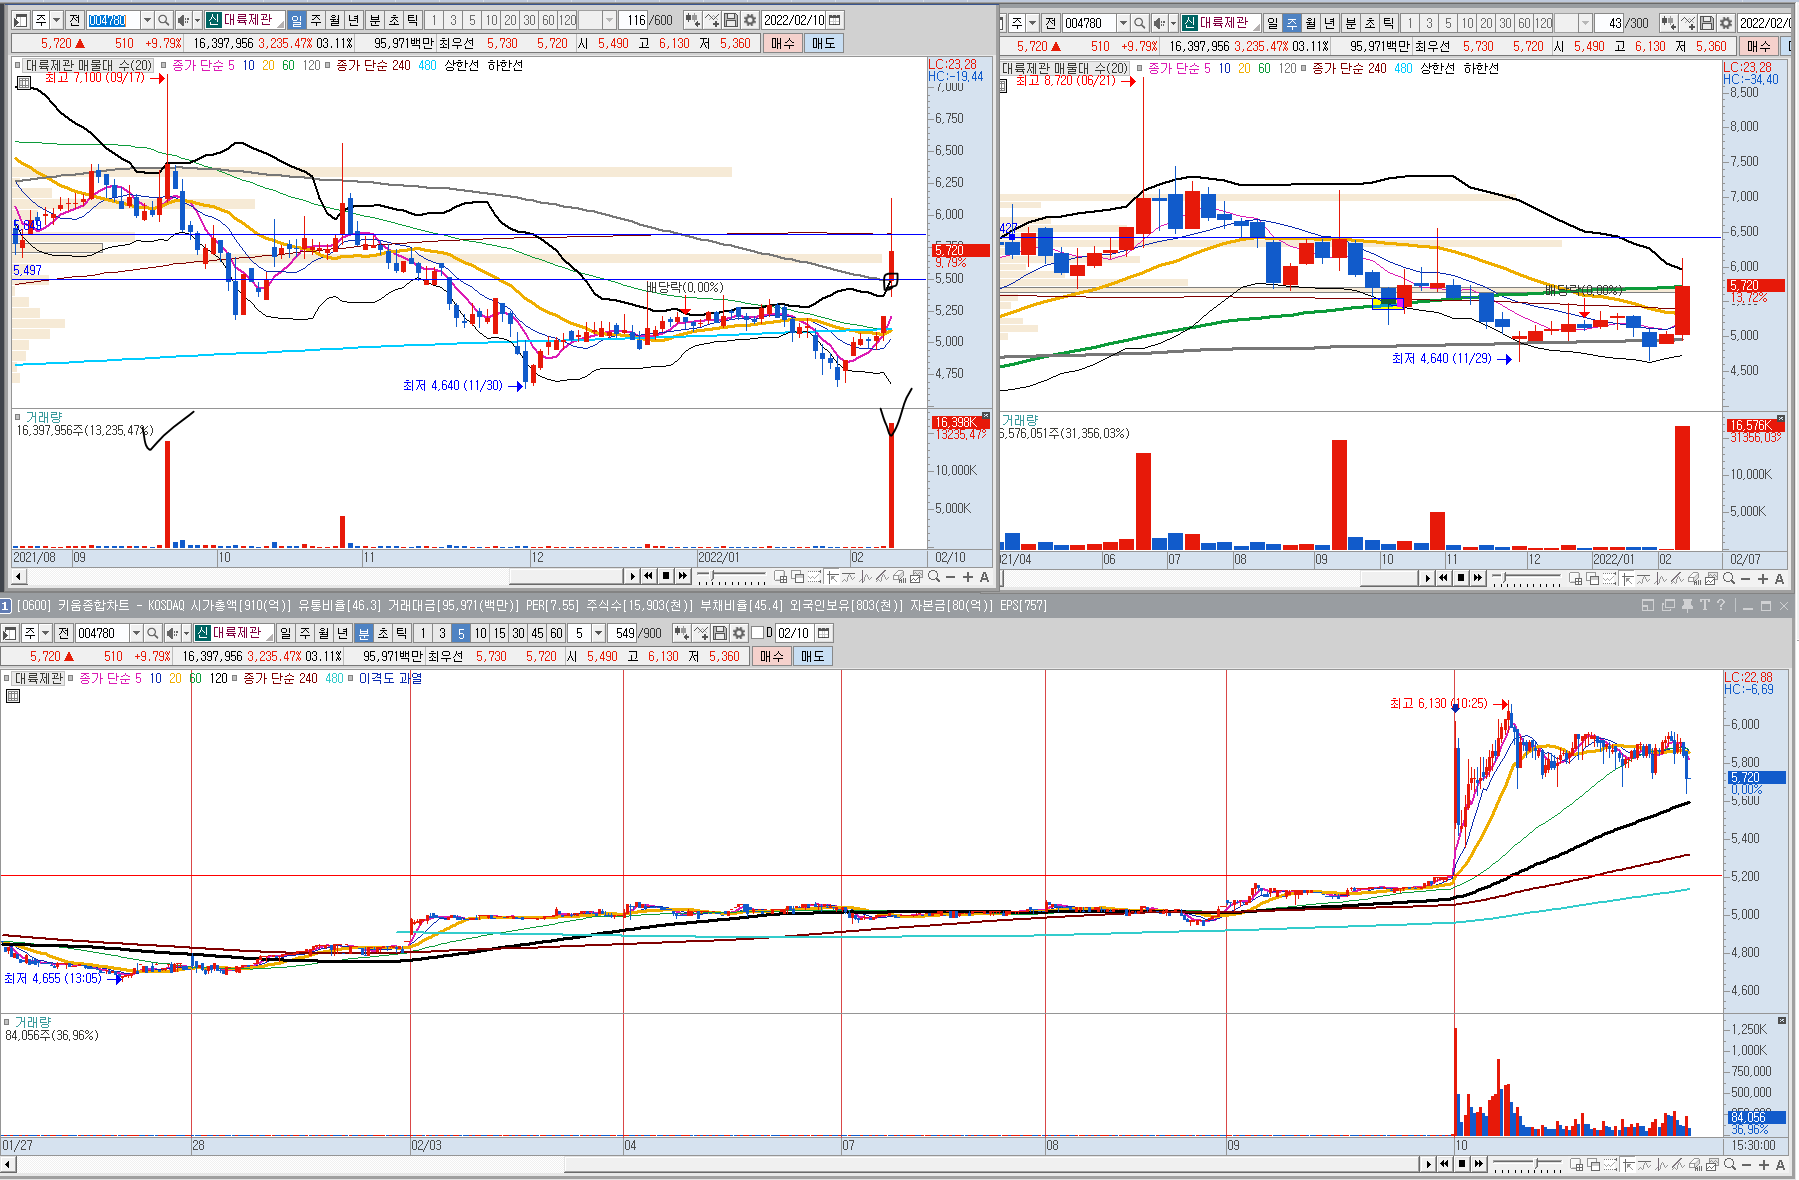Image resolution: width=1799 pixels, height=1180 pixels.
Task: Click the data table icon at daily chart corner
Action: [x=24, y=83]
